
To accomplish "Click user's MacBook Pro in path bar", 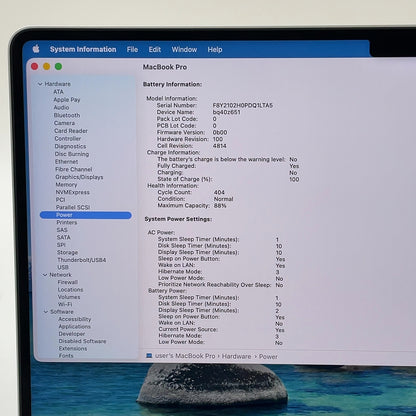I will (185, 356).
